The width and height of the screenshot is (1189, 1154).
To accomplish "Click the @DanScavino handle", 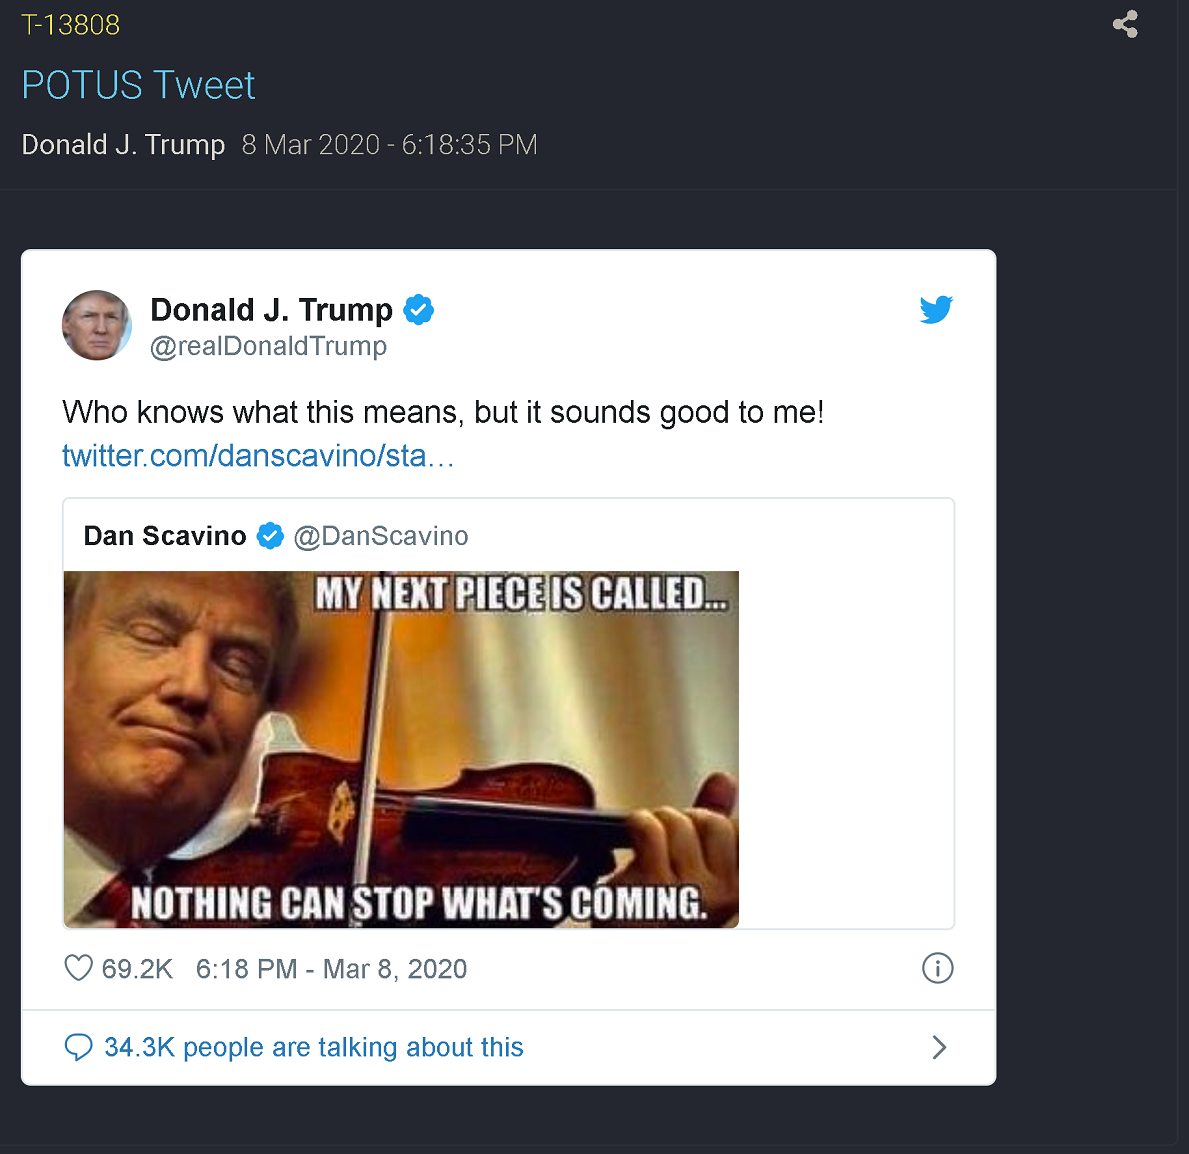I will tap(381, 536).
